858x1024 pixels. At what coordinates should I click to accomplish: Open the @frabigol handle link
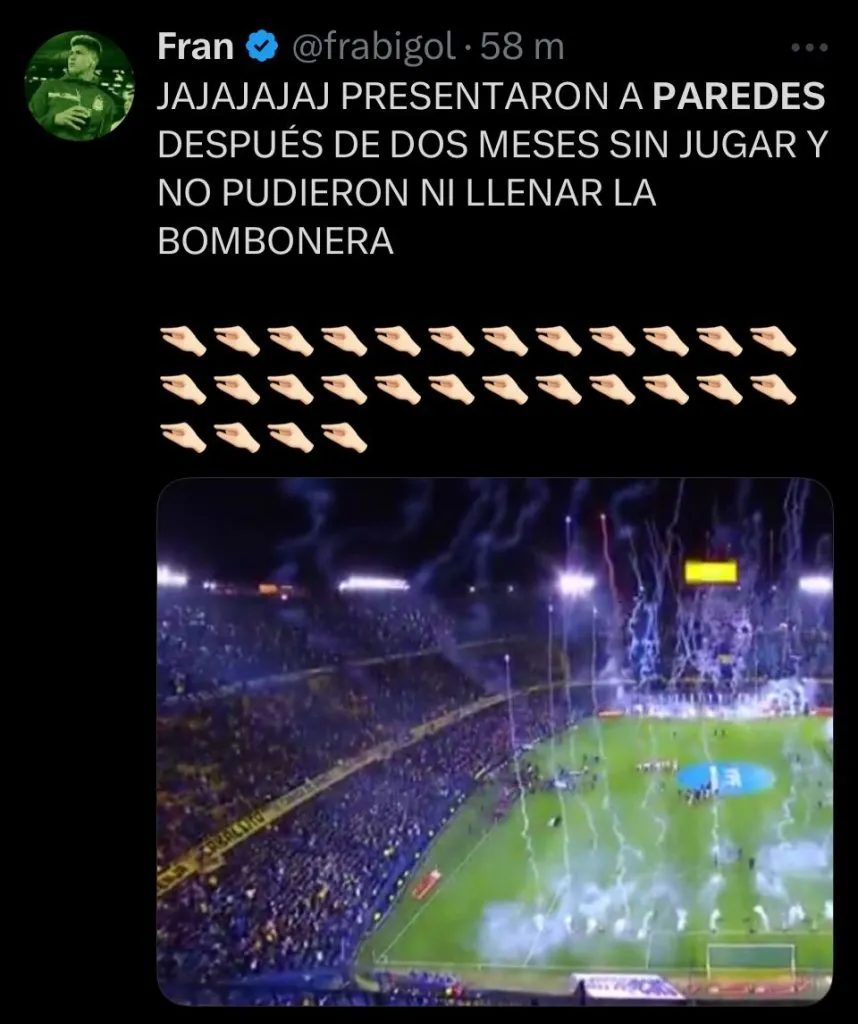(373, 48)
